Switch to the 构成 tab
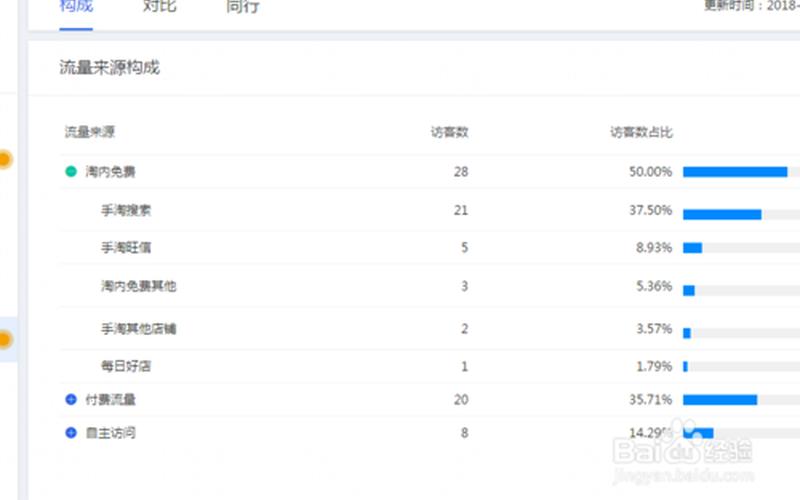This screenshot has width=800, height=500. pos(76,6)
